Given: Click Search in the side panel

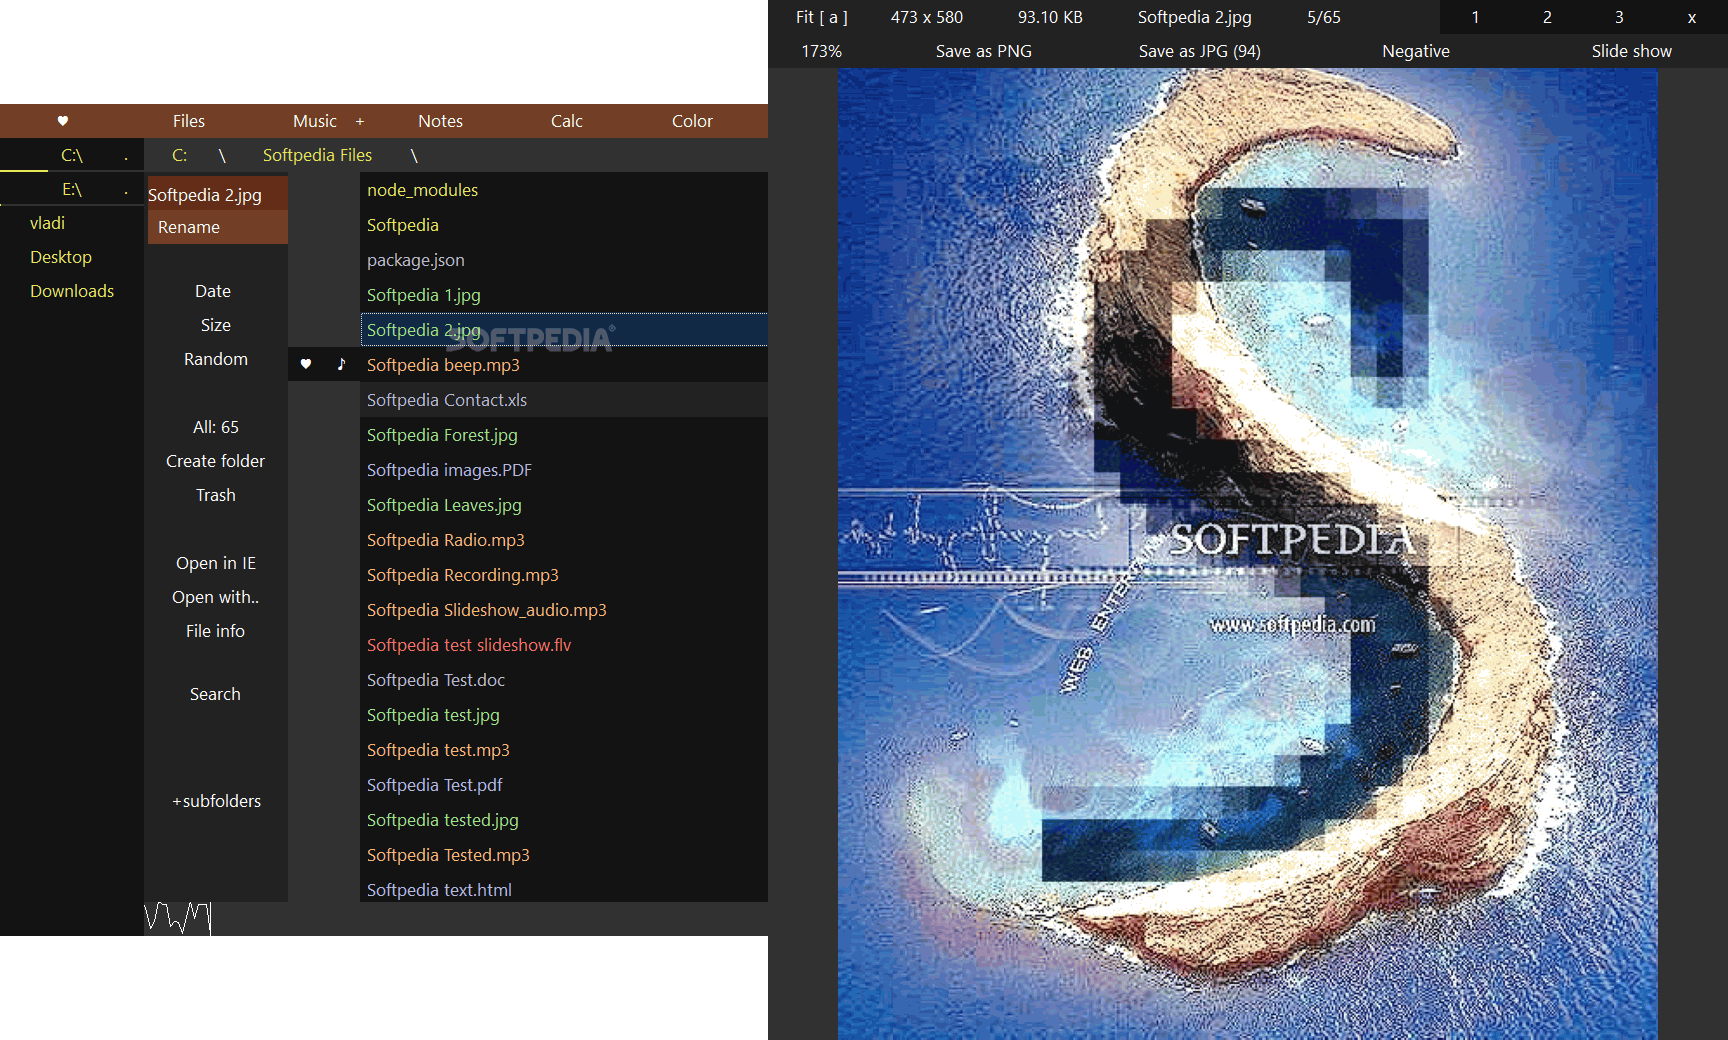Looking at the screenshot, I should 216,694.
